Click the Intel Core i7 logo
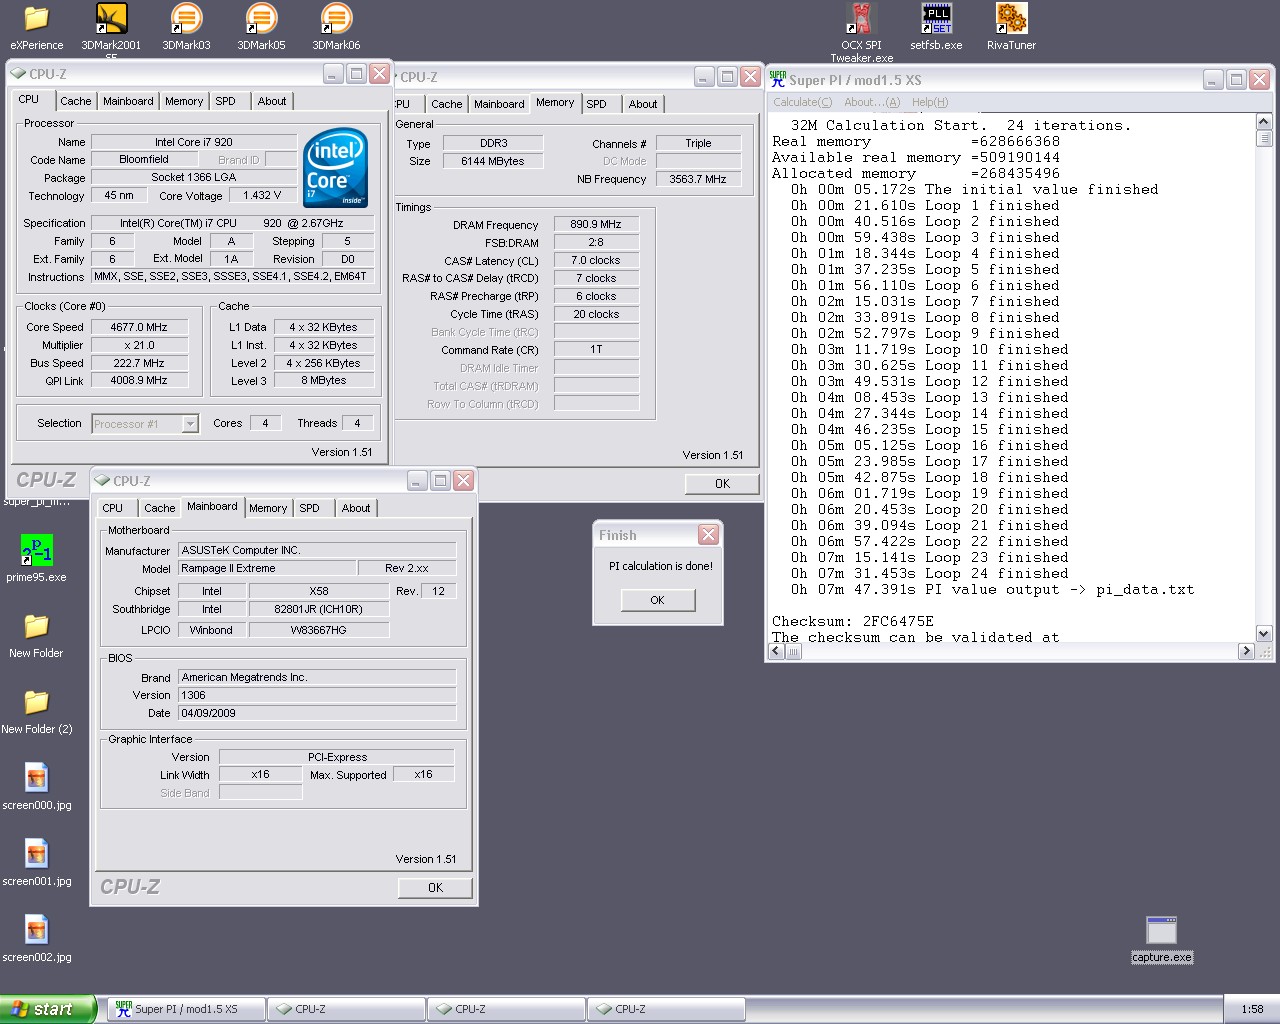 point(336,167)
